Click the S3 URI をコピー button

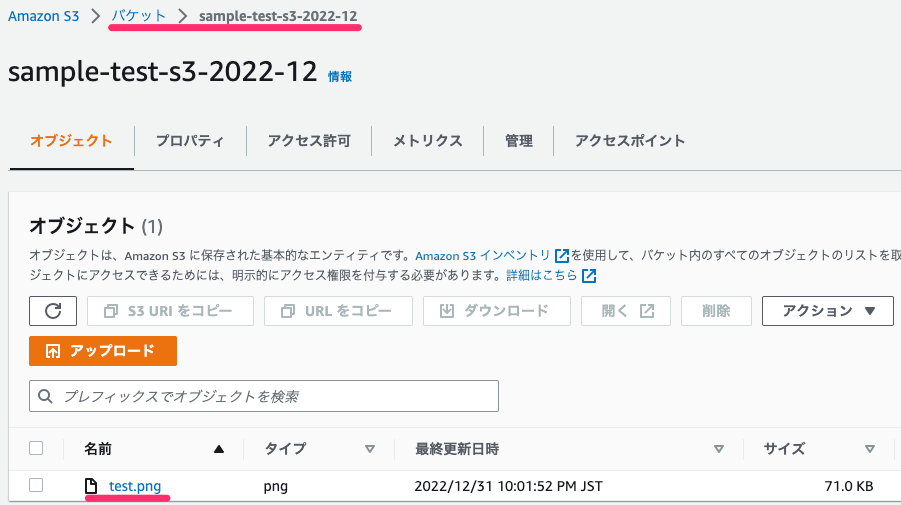pos(170,311)
